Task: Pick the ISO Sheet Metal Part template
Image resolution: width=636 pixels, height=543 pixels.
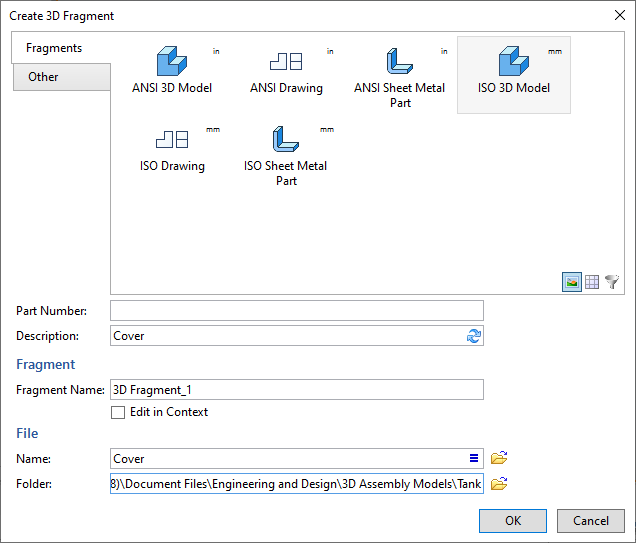Action: pos(286,156)
